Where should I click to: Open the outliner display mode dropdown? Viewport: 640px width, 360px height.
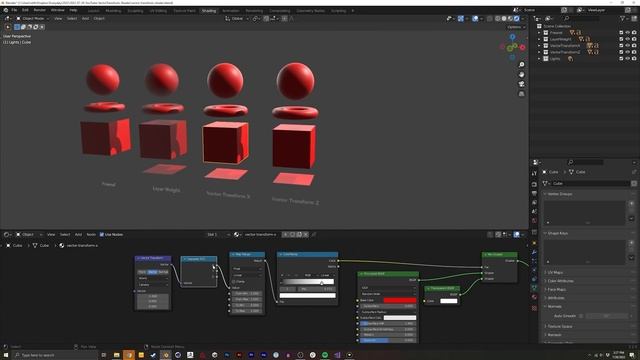549,18
